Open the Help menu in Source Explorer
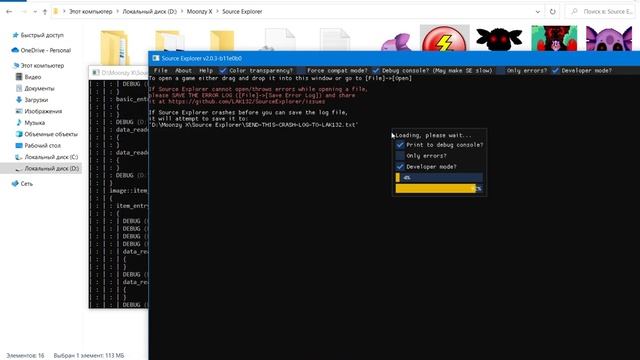 click(206, 71)
